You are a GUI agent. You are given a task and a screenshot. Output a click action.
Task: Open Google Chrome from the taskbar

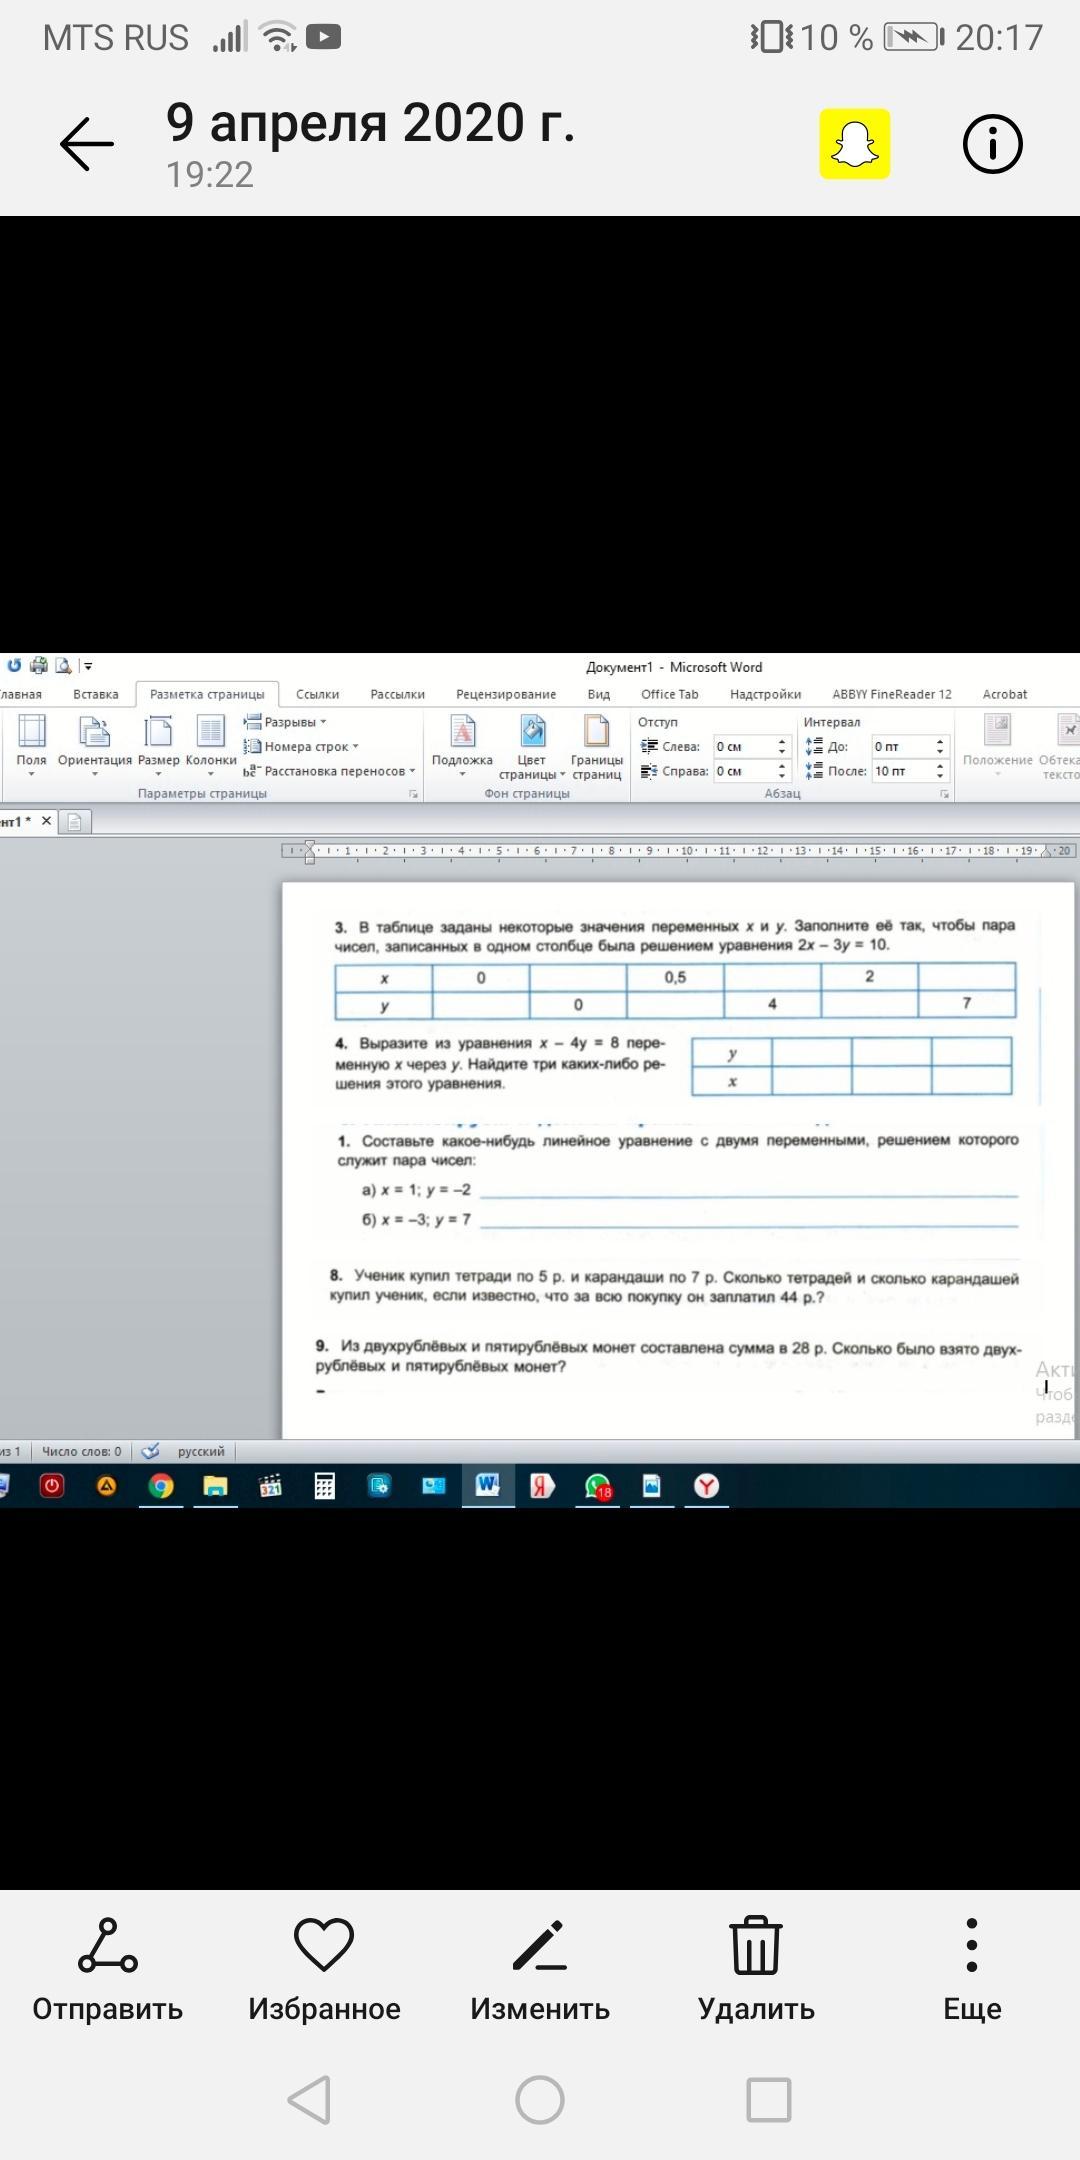pos(161,1486)
